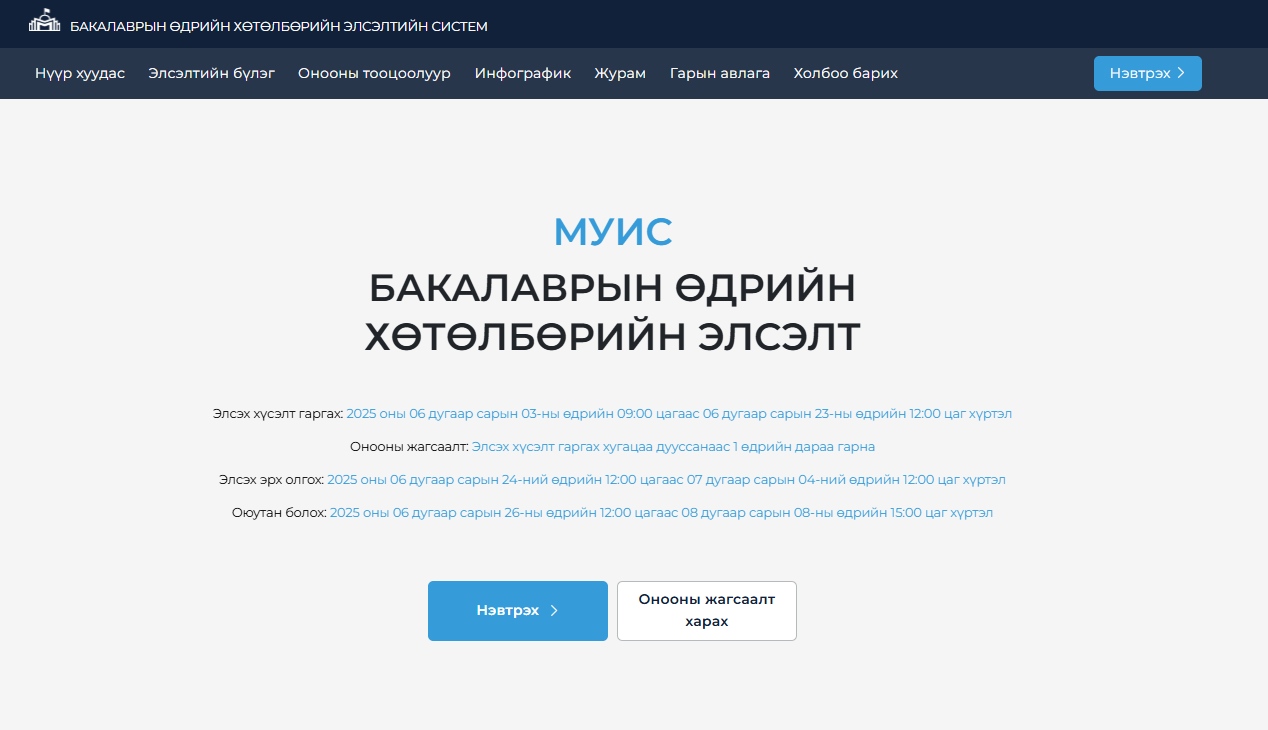Open the Элсэлтийн бүлэг menu
1268x730 pixels.
click(x=211, y=73)
